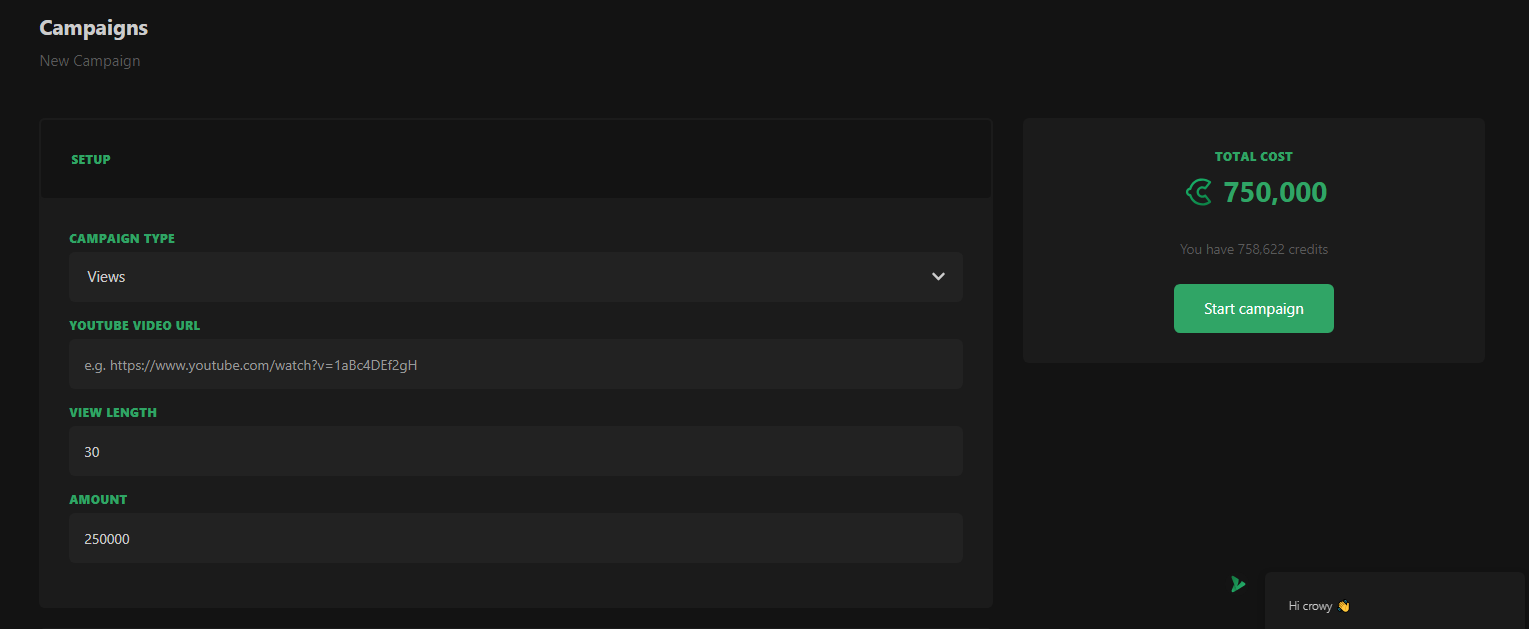Click the green arrow chat widget icon
Screen dimensions: 1529x629
pos(1238,584)
